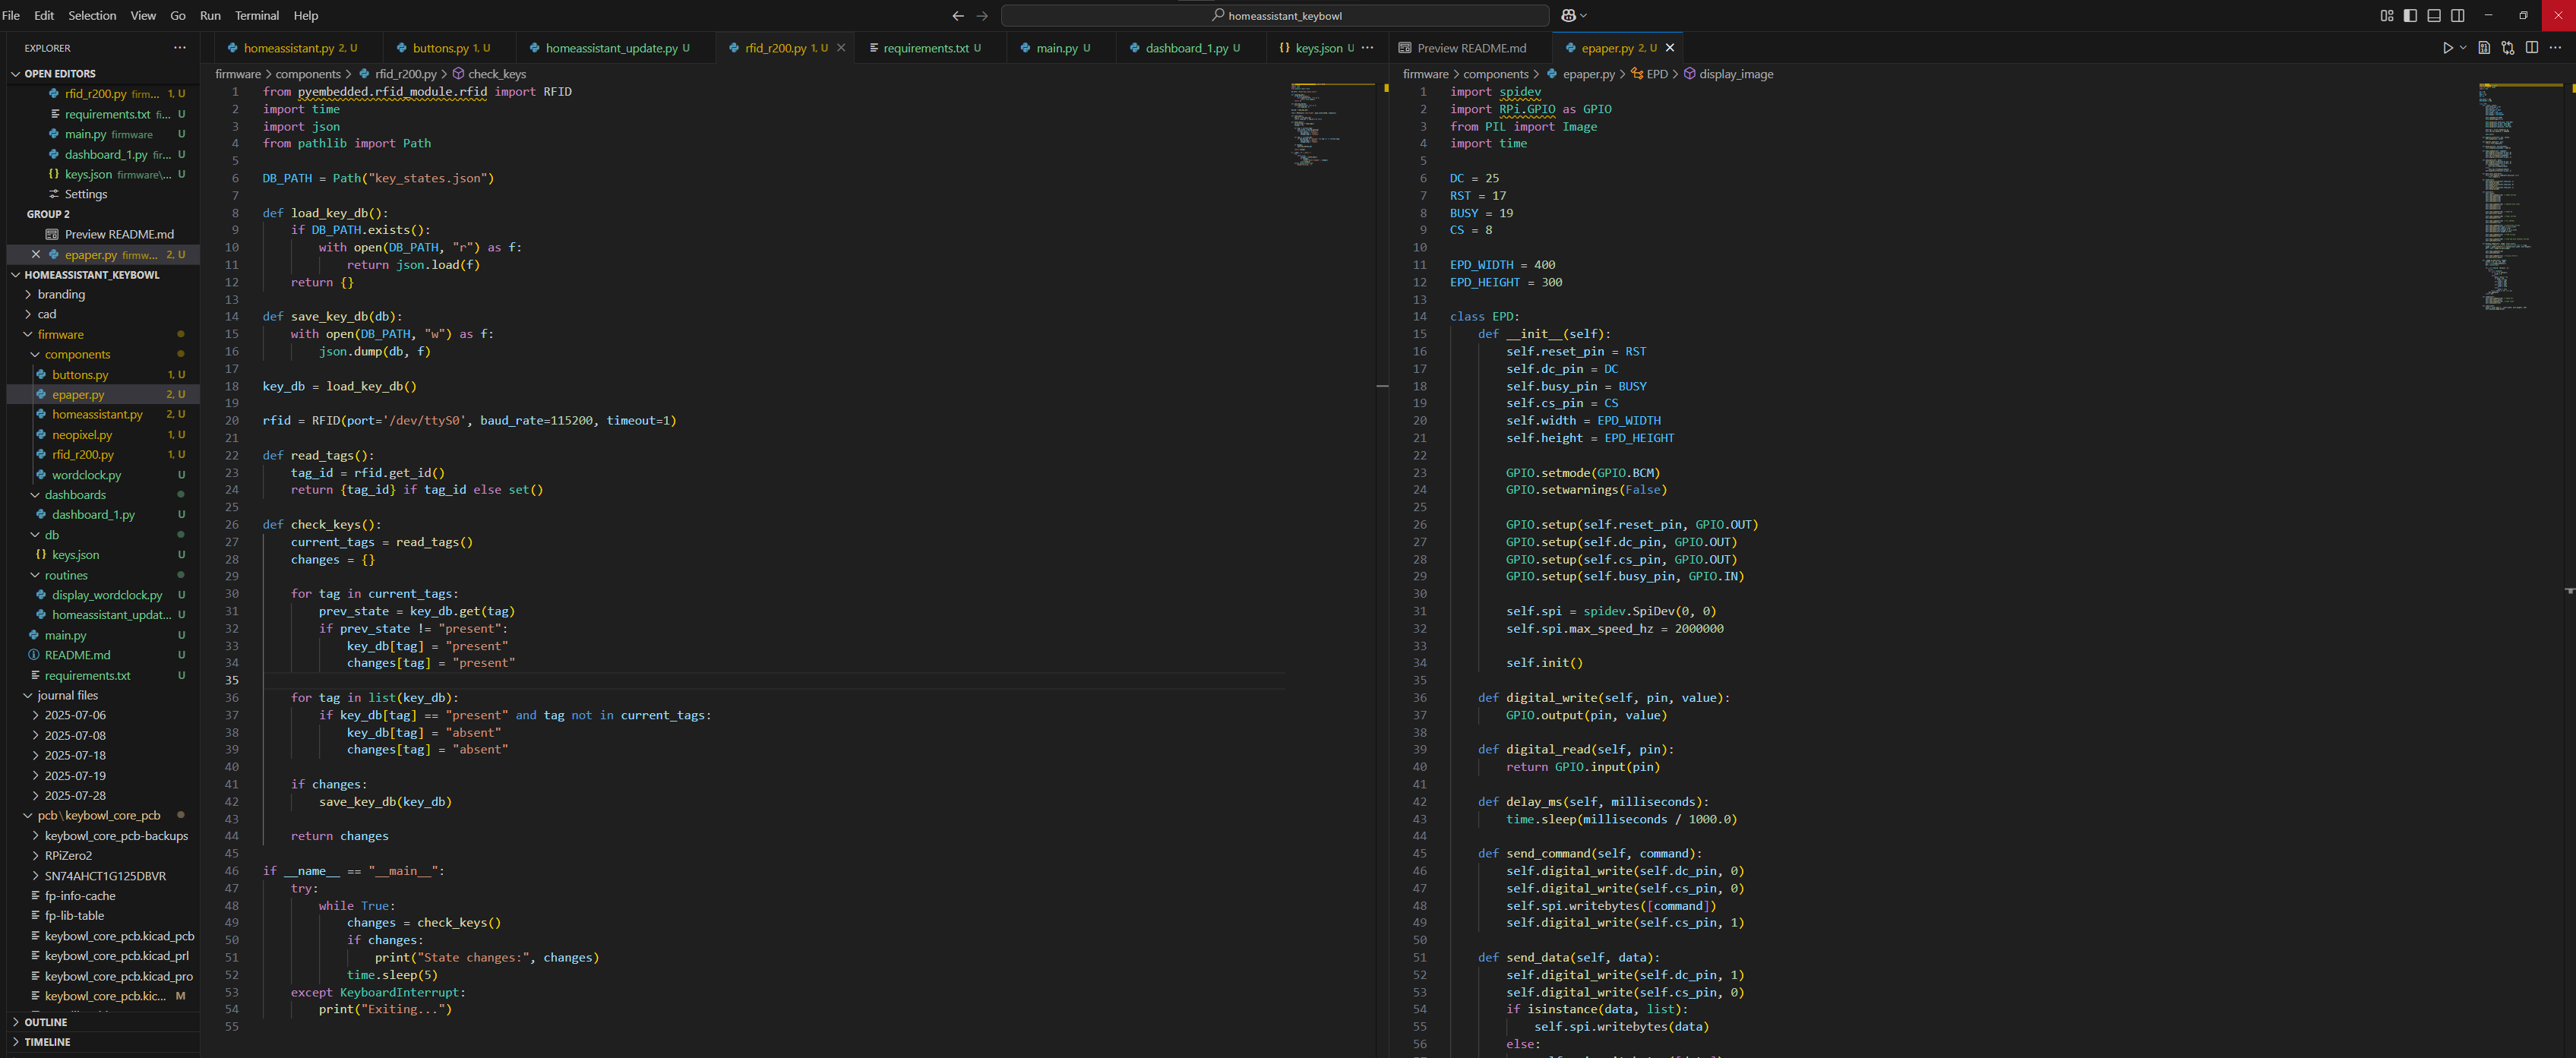Toggle primary side bar visibility
Screen dimensions: 2576x1058
pos(2411,16)
